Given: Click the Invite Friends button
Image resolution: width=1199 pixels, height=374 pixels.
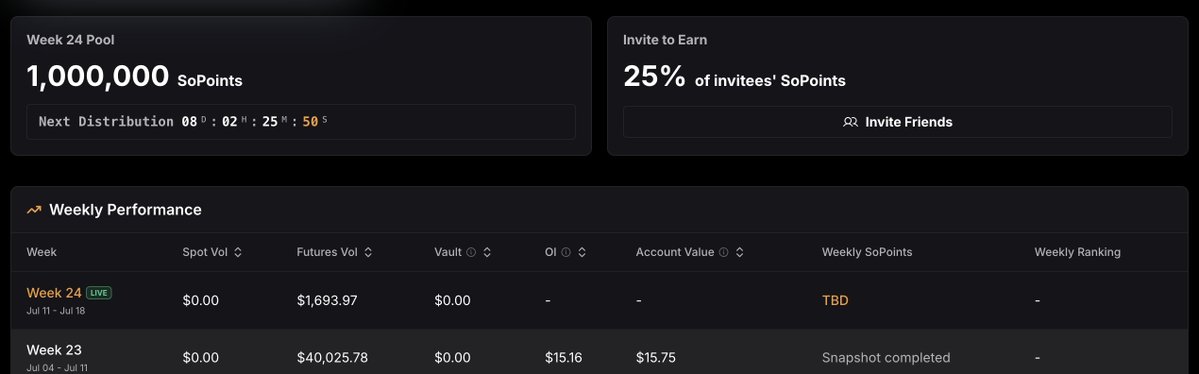Looking at the screenshot, I should (x=897, y=122).
